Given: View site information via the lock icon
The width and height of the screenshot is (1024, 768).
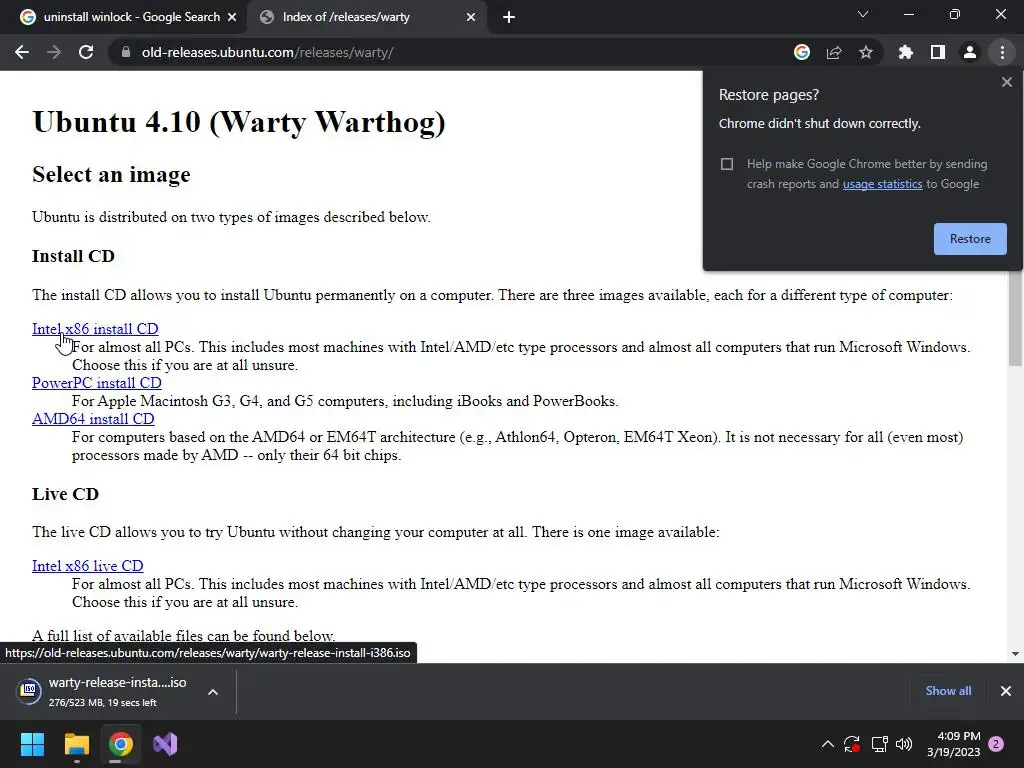Looking at the screenshot, I should [126, 52].
